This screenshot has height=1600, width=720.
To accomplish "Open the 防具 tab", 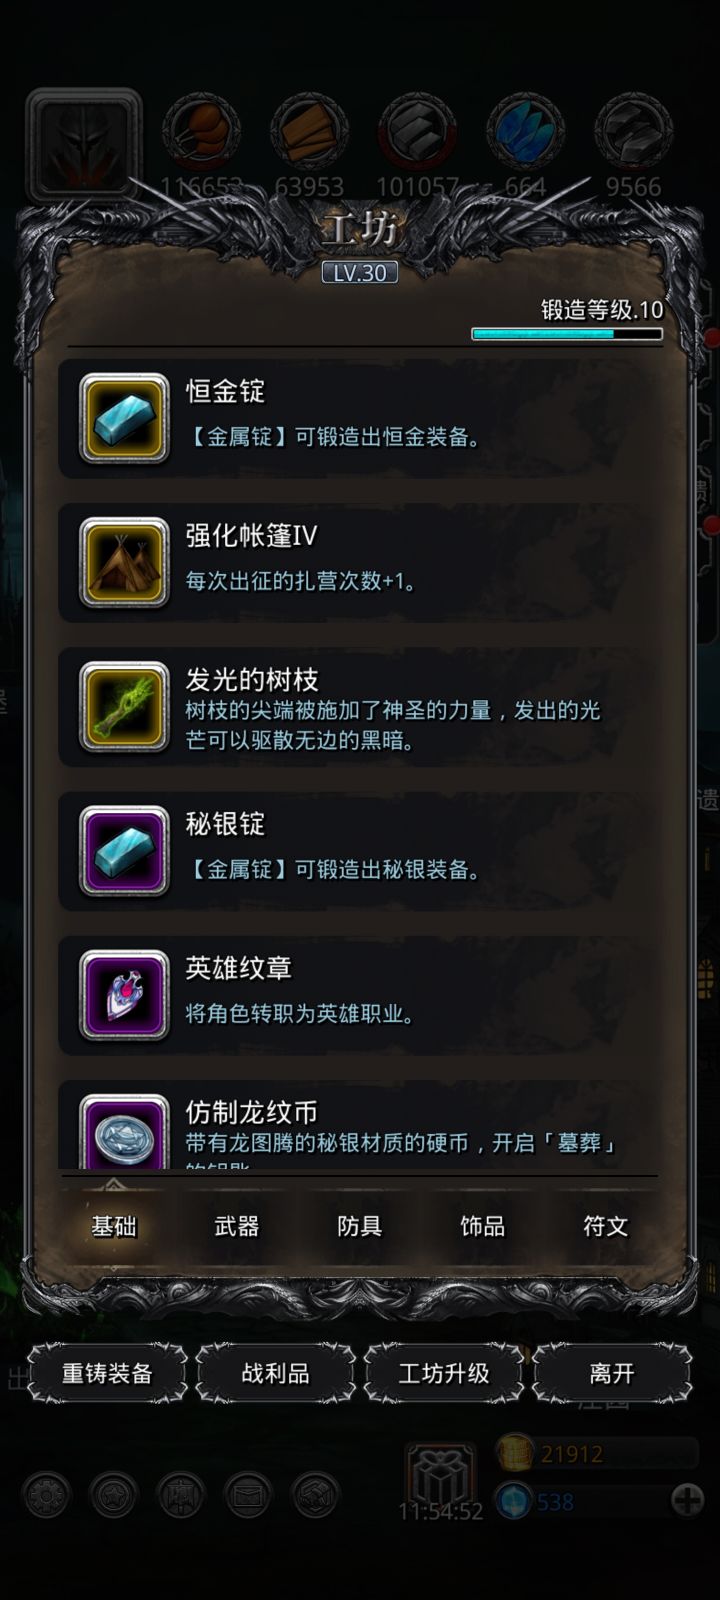I will click(x=360, y=1226).
